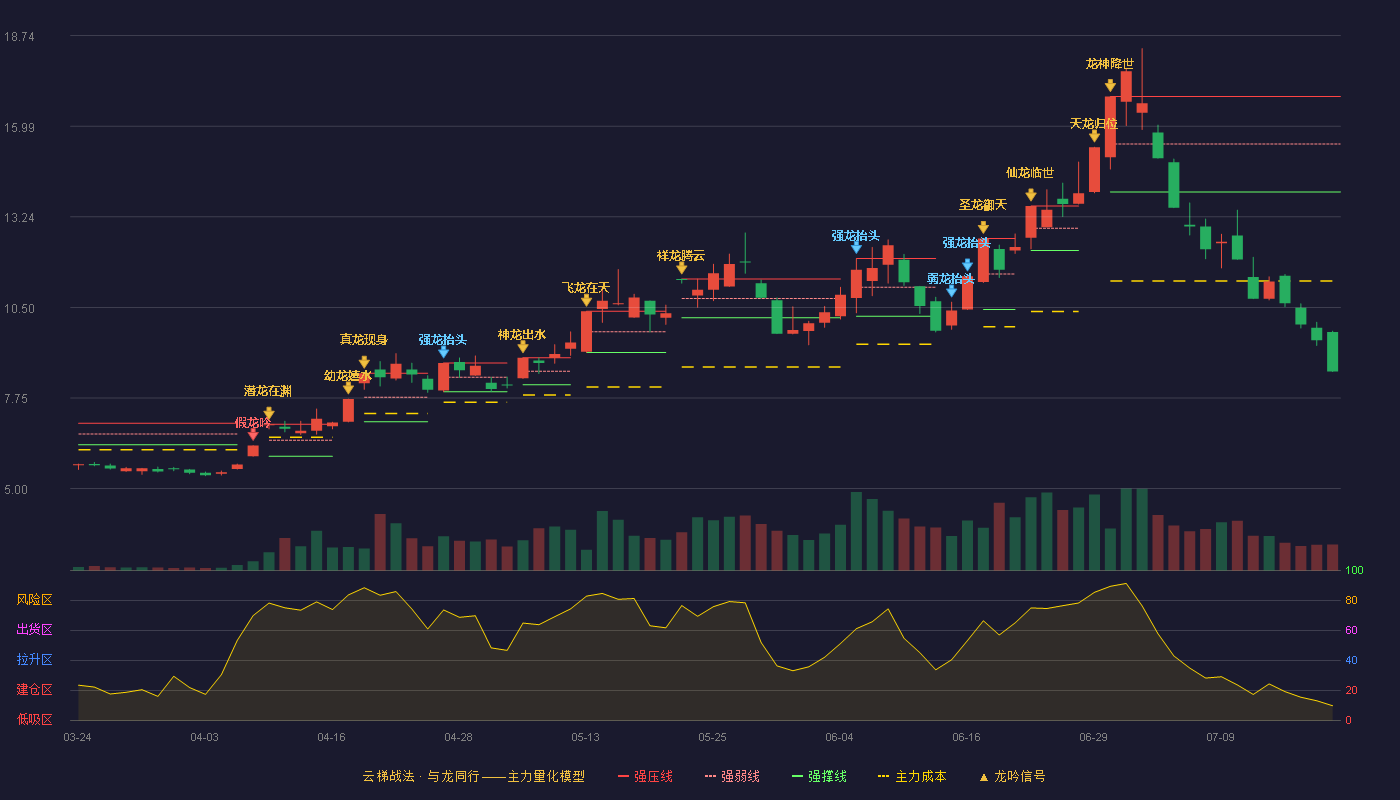The height and width of the screenshot is (800, 1400).
Task: Click the 04-28 date label
Action: (x=458, y=737)
